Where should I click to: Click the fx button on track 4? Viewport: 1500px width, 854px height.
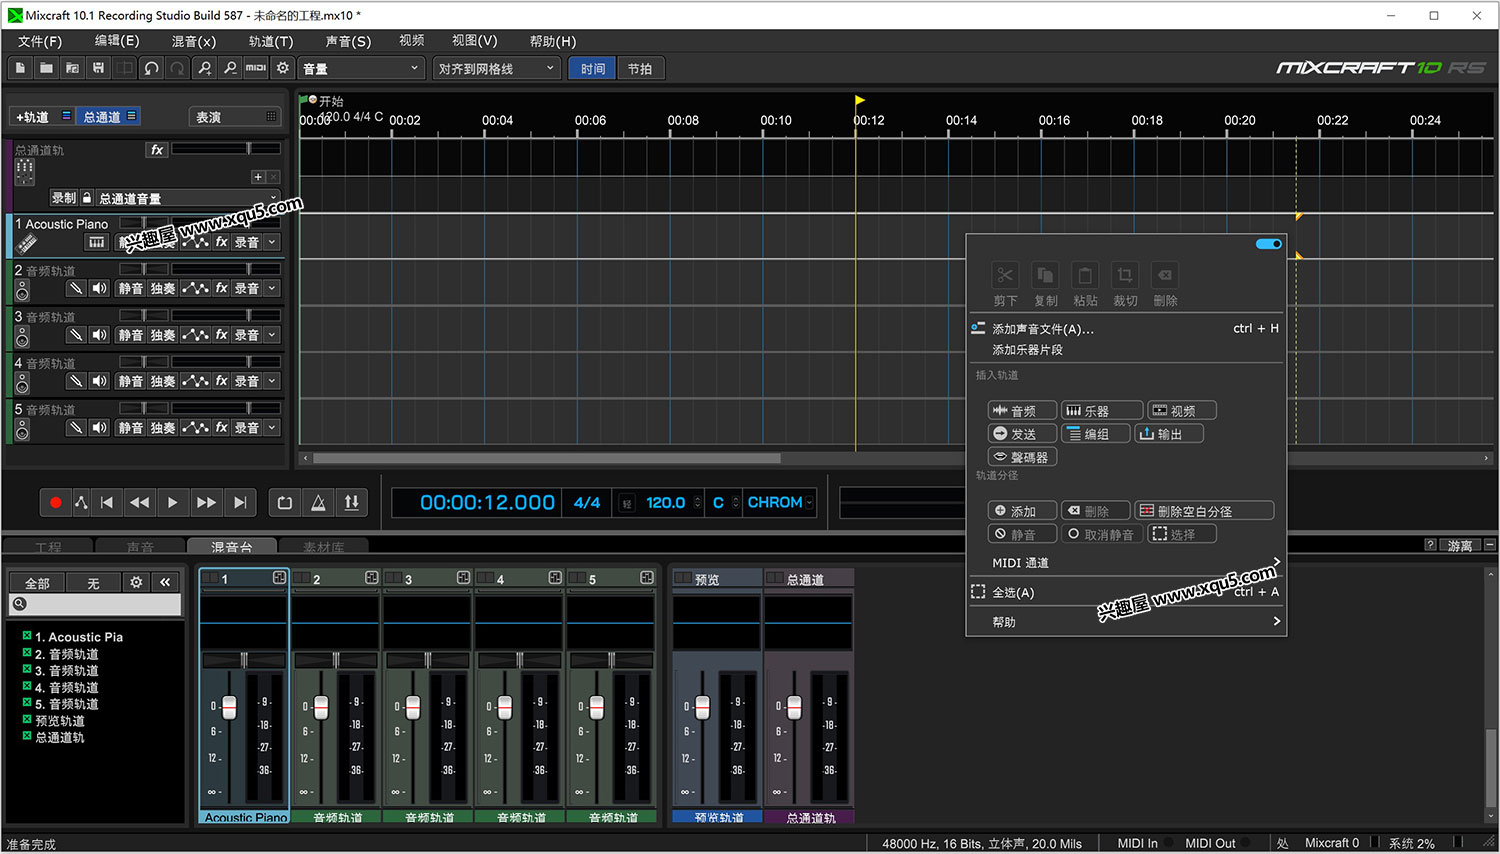(221, 381)
